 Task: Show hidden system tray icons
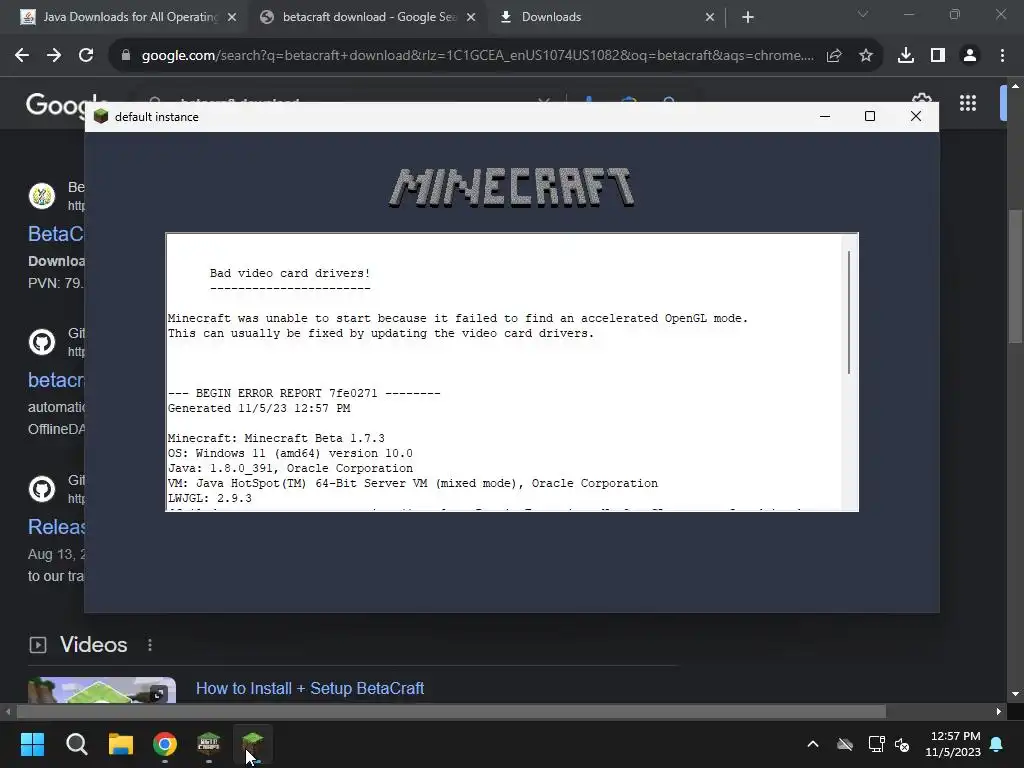(813, 744)
